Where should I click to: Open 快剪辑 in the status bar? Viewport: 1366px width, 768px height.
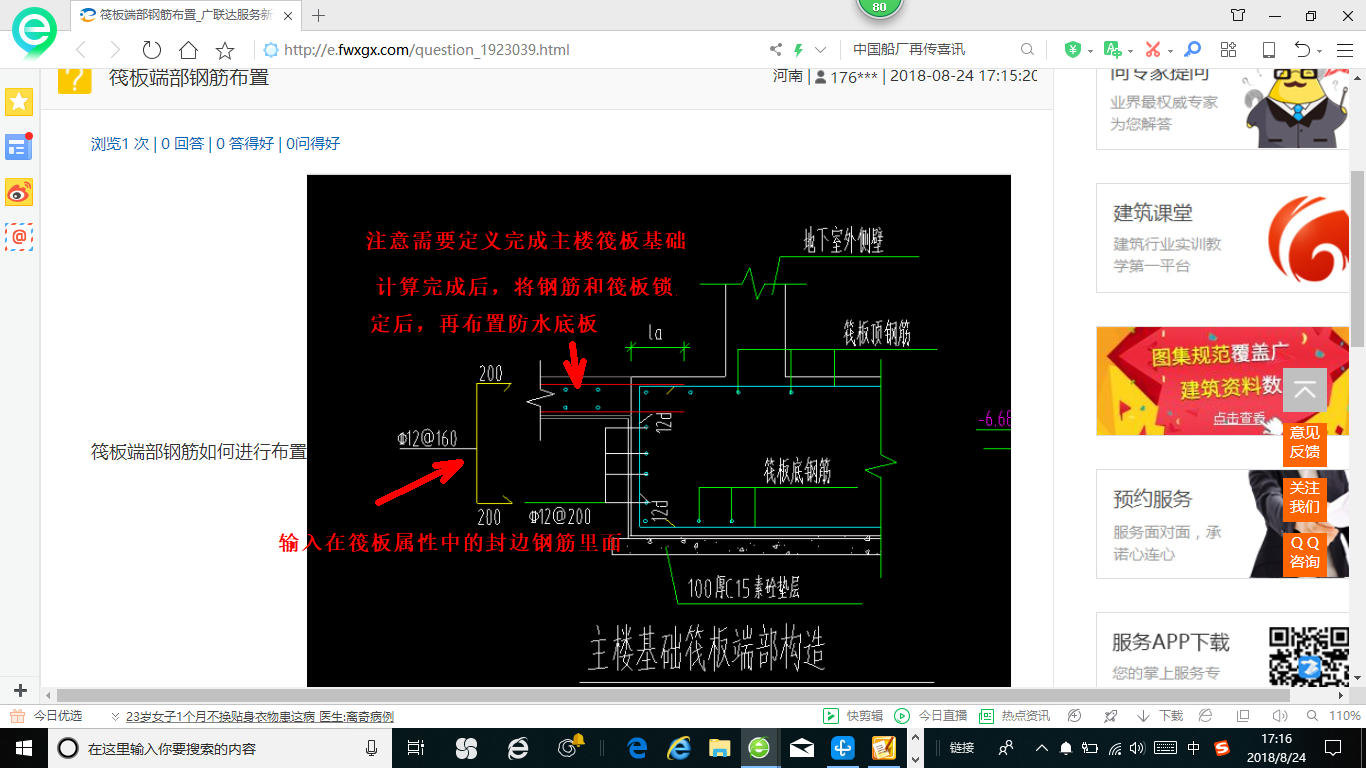click(853, 716)
